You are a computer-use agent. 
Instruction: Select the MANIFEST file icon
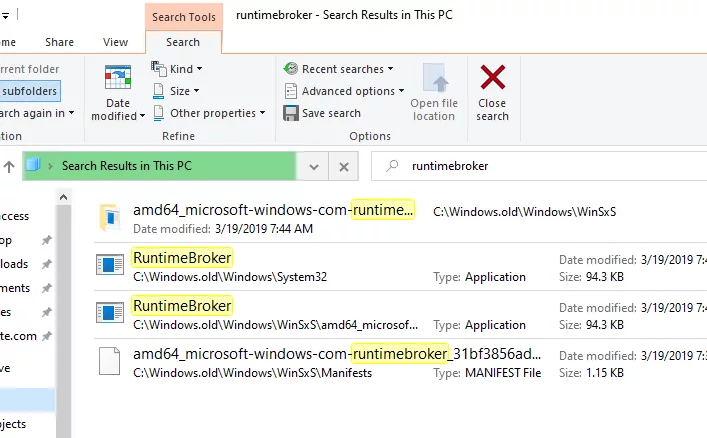click(110, 361)
